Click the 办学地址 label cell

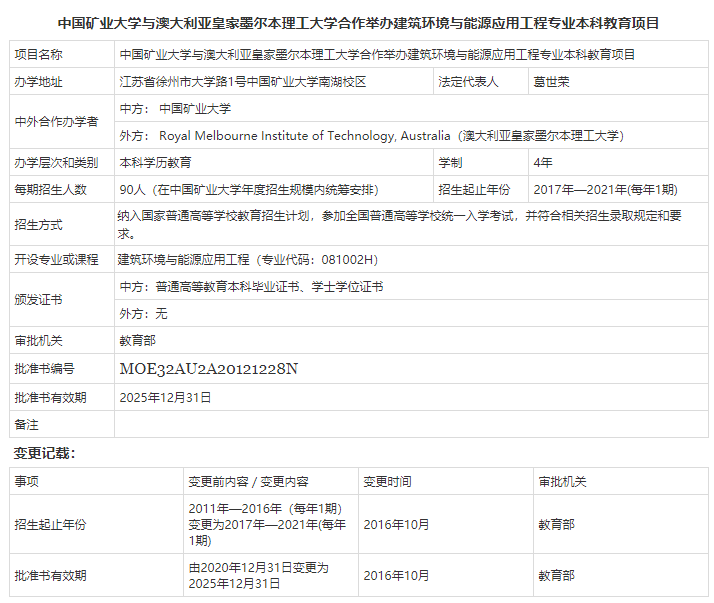(x=62, y=82)
